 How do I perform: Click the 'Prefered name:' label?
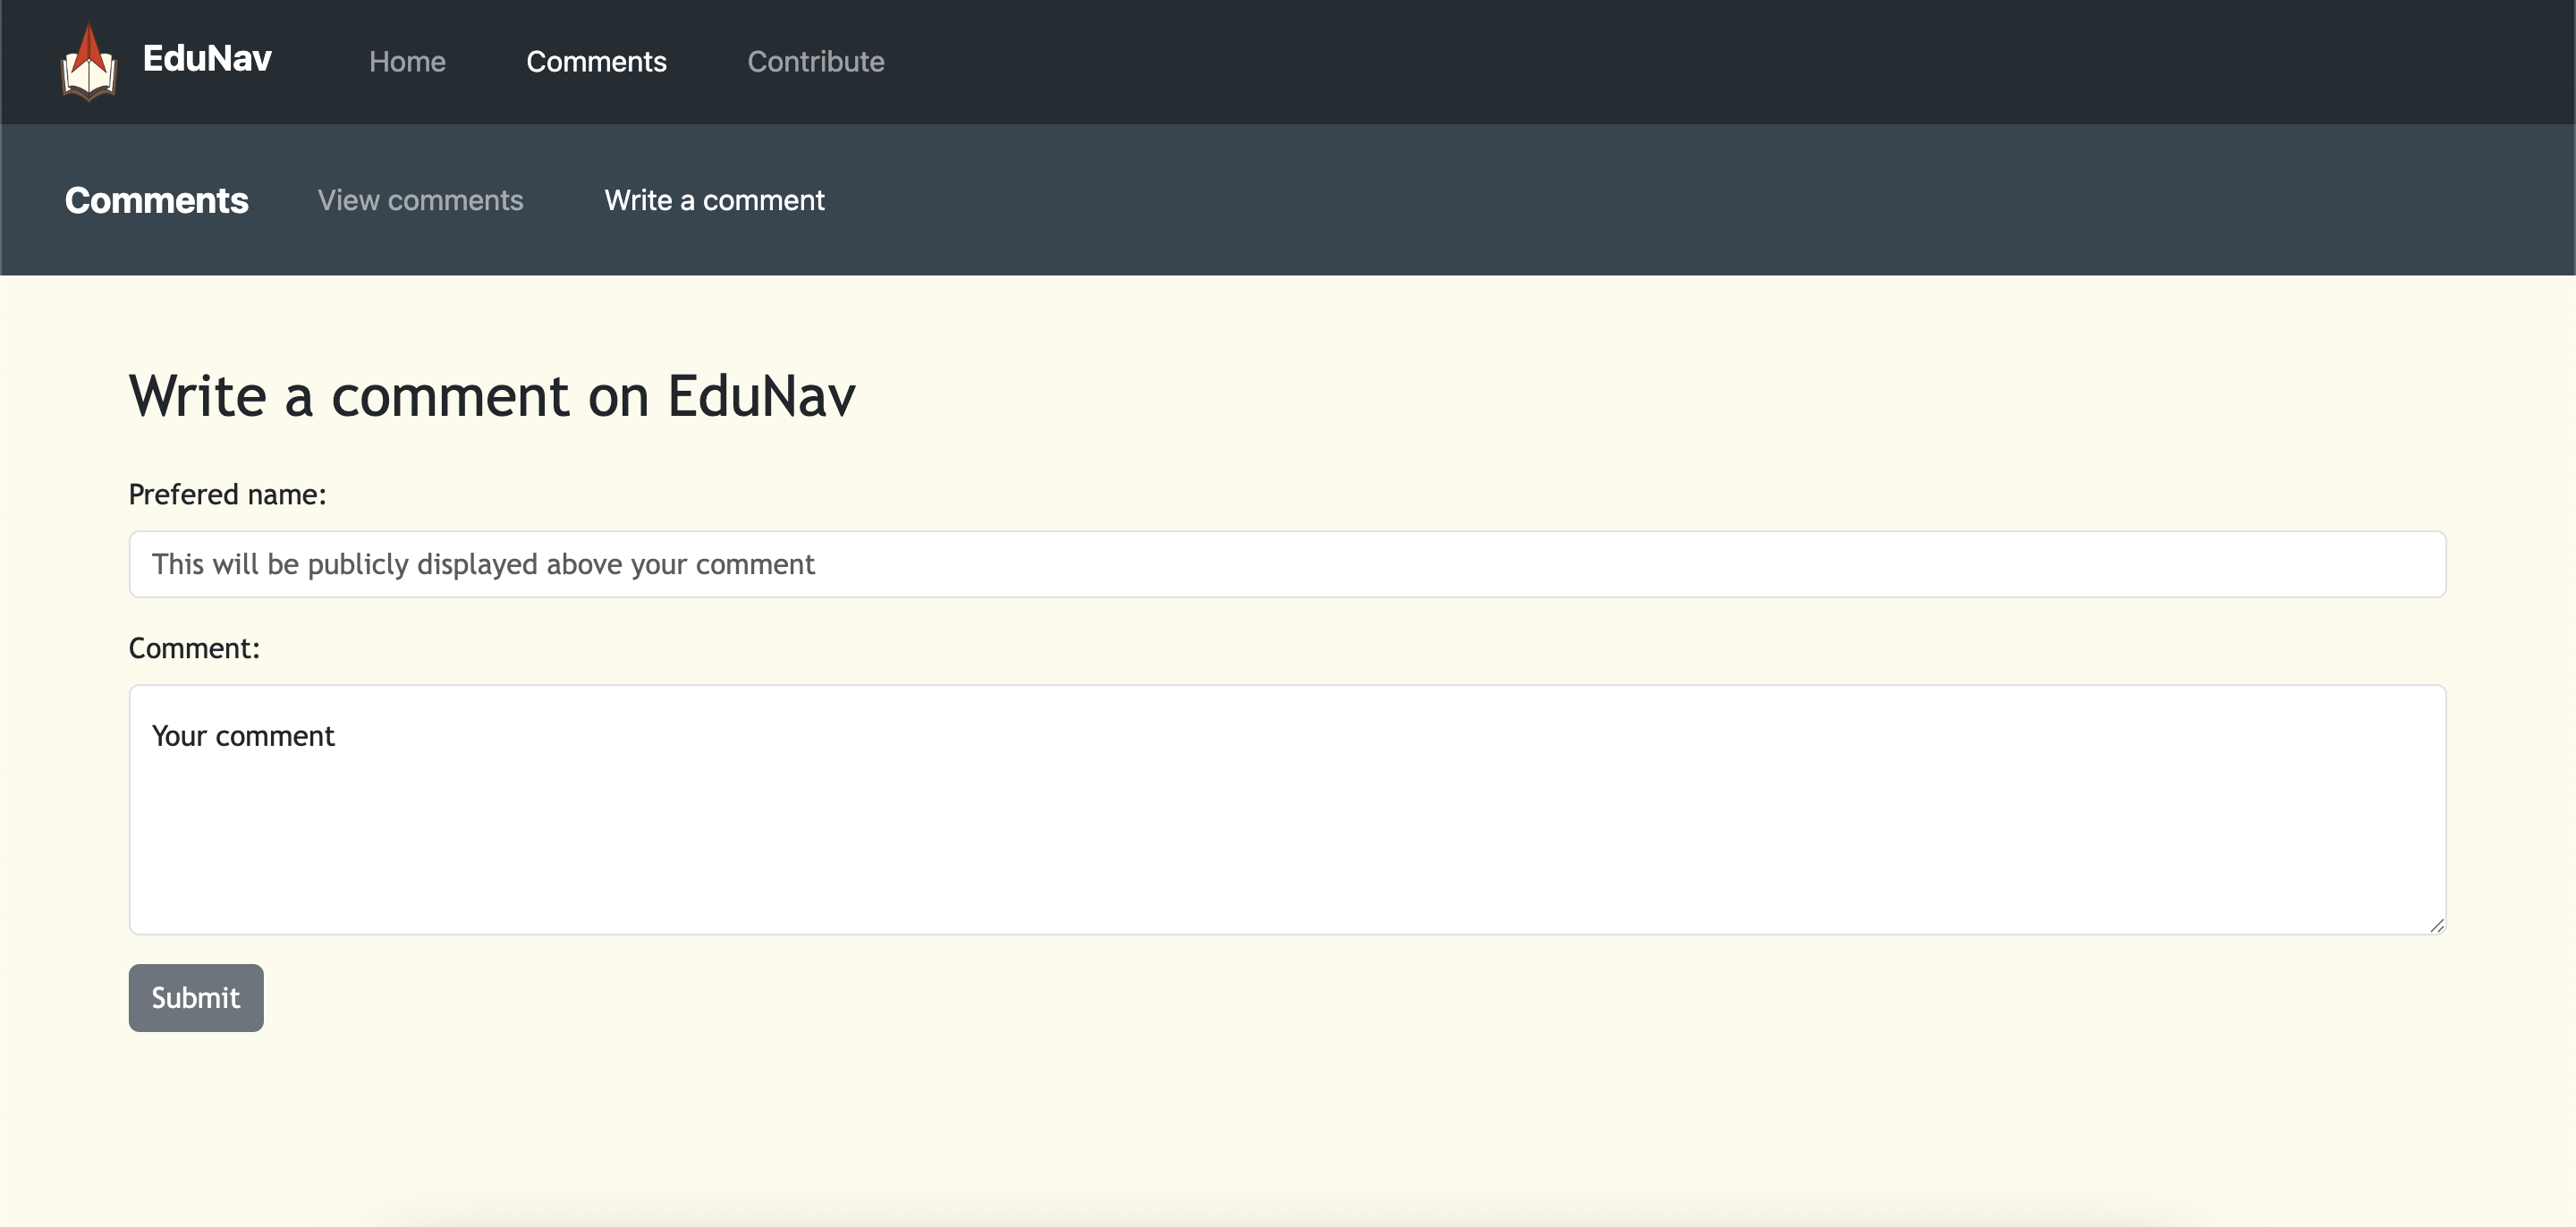click(x=227, y=494)
